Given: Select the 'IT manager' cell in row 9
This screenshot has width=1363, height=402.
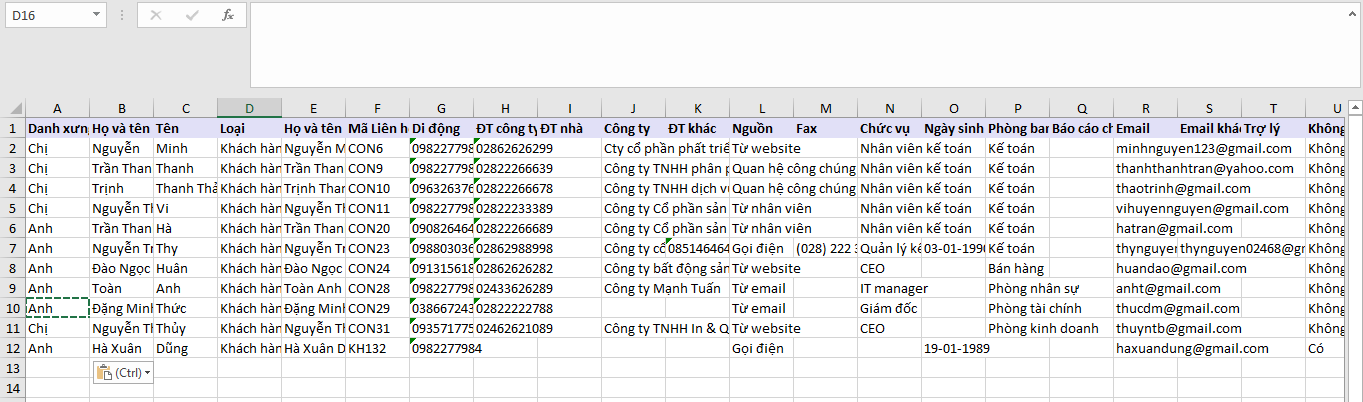Looking at the screenshot, I should [x=889, y=288].
